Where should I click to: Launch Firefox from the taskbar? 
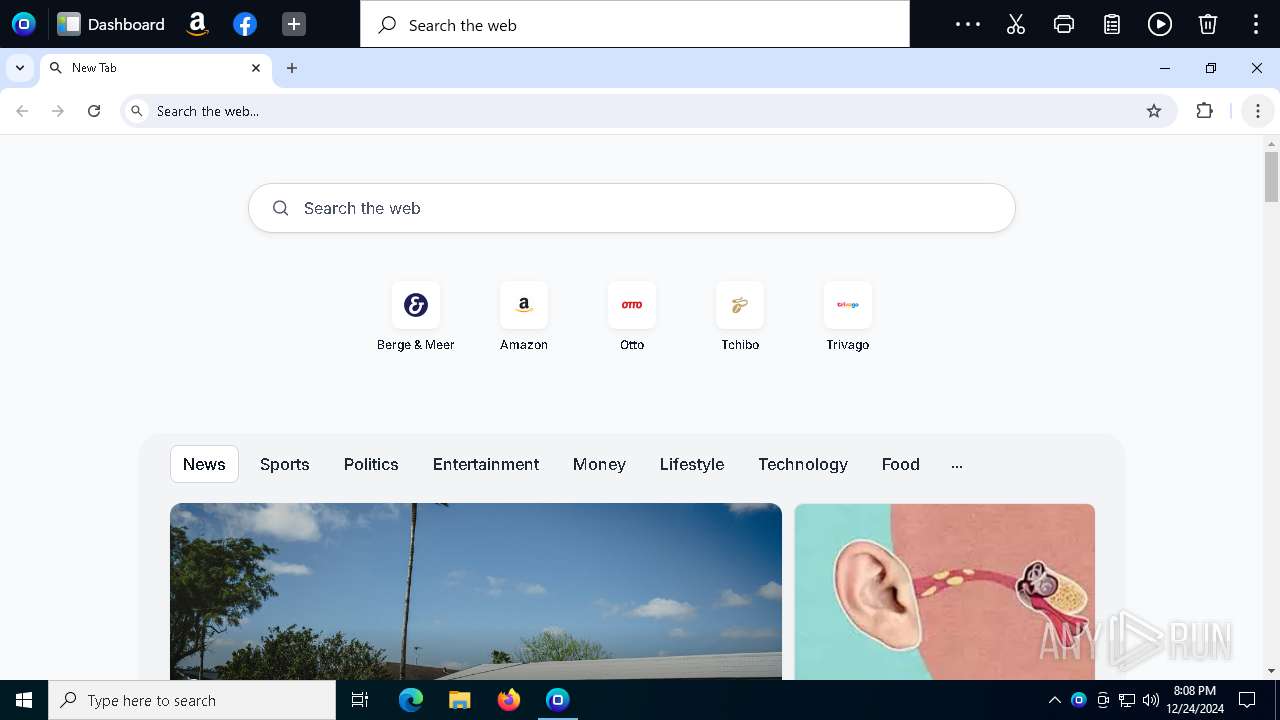[x=509, y=700]
